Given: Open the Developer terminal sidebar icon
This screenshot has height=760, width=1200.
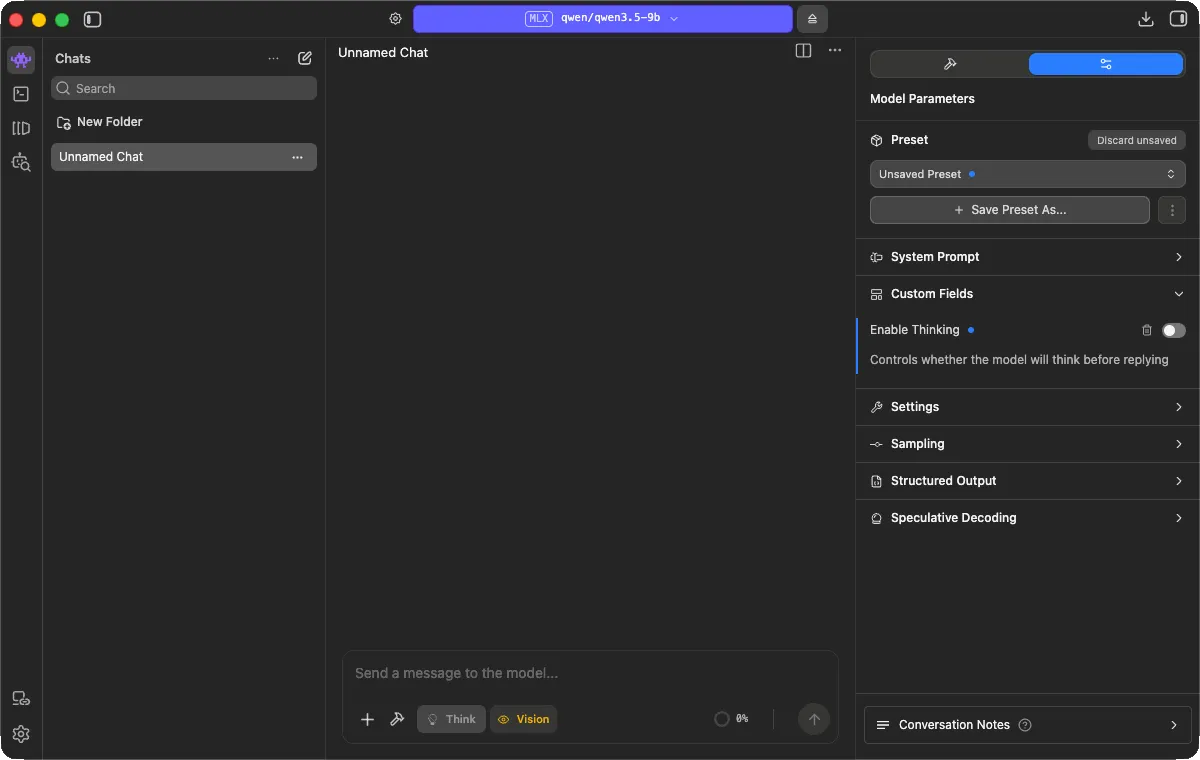Looking at the screenshot, I should pyautogui.click(x=21, y=94).
